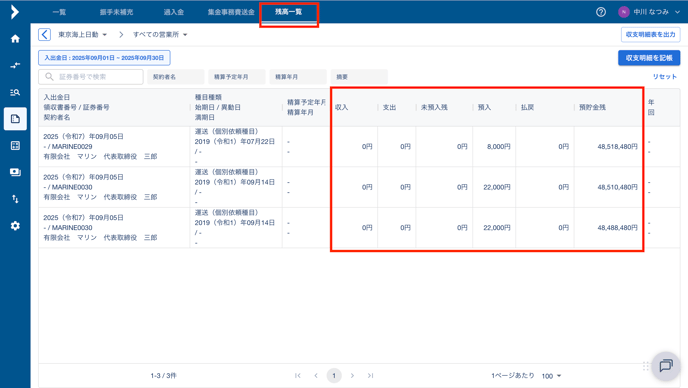Screen dimensions: 688x388
Task: Switch to 残高一覧 tab
Action: [x=289, y=12]
